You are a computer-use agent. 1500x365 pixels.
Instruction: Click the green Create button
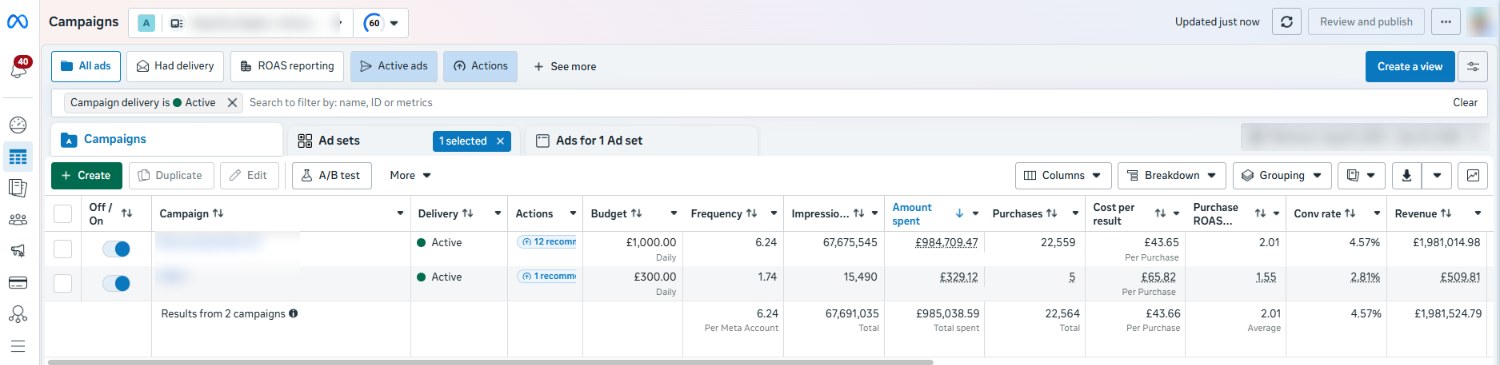point(87,175)
